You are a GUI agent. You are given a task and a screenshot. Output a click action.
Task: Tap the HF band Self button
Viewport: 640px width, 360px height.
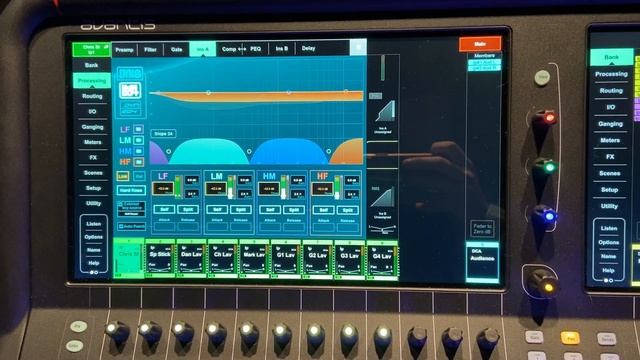(x=323, y=210)
